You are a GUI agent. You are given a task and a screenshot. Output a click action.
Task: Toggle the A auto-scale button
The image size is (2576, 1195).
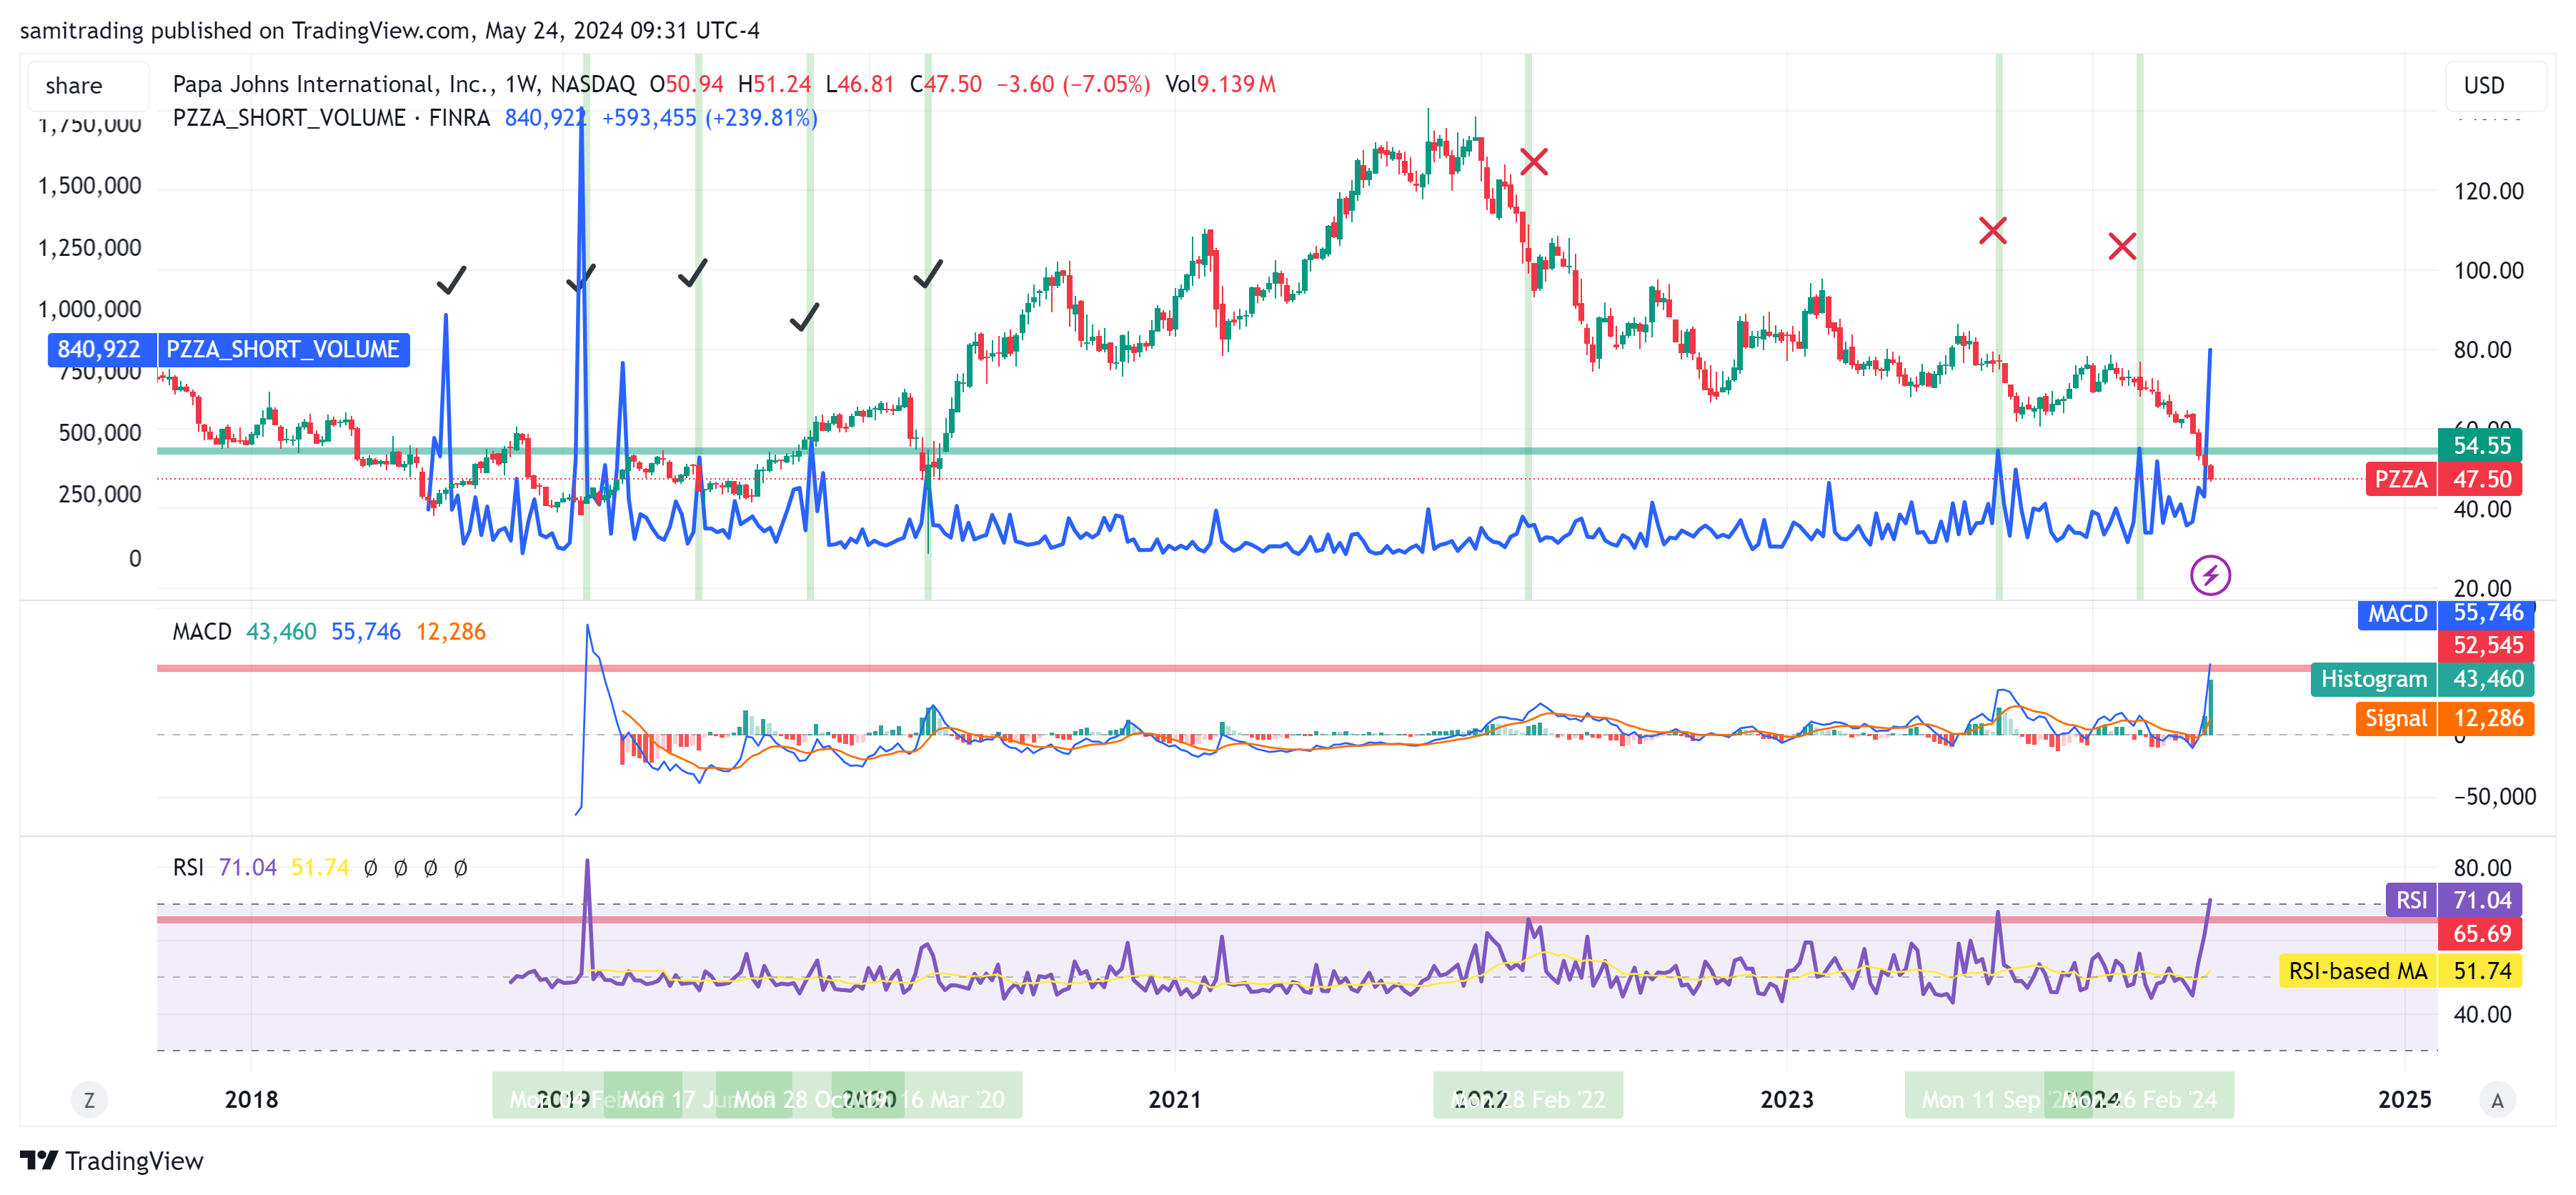coord(2497,1100)
